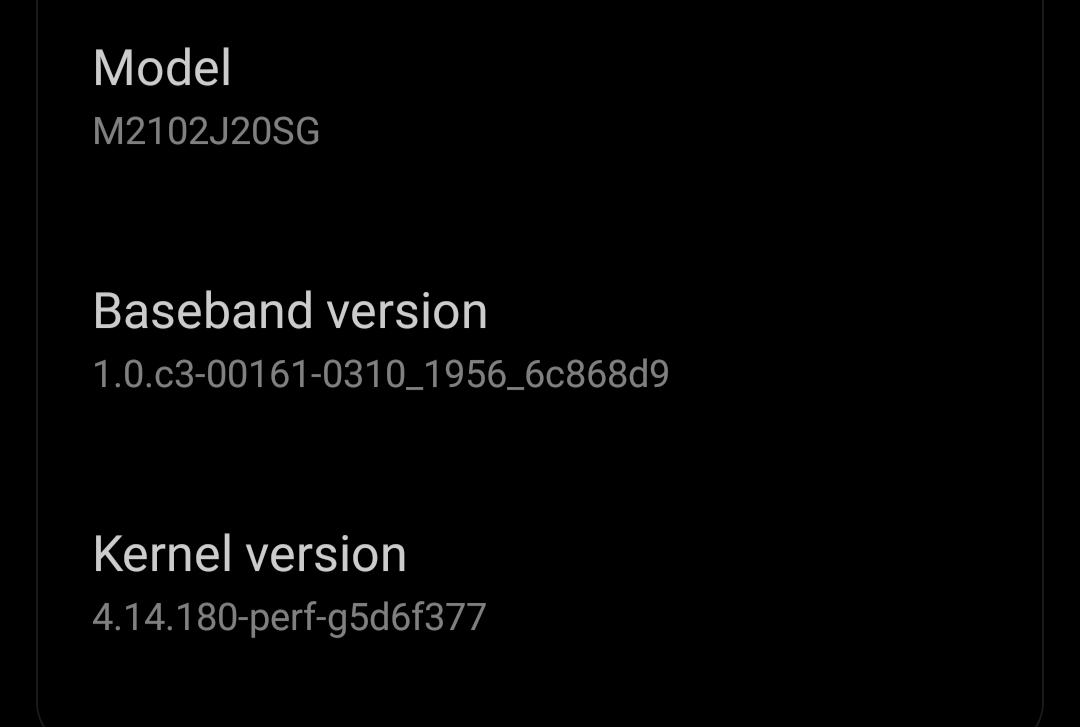
Task: Open the Kernel version entry
Action: (540, 584)
